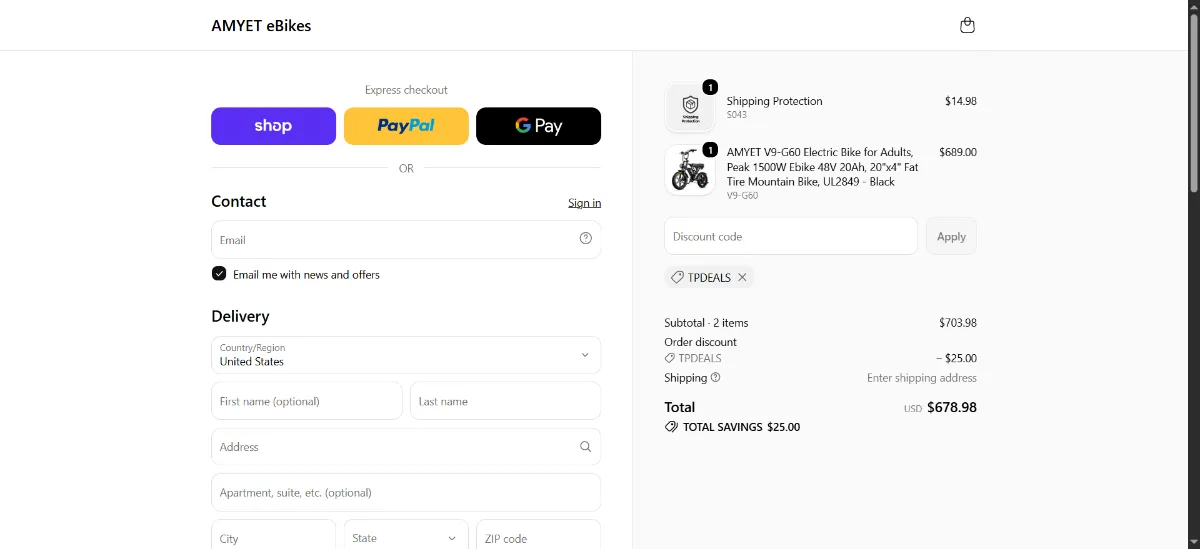Click the Shipping Protection product thumbnail
The image size is (1200, 549).
(690, 107)
